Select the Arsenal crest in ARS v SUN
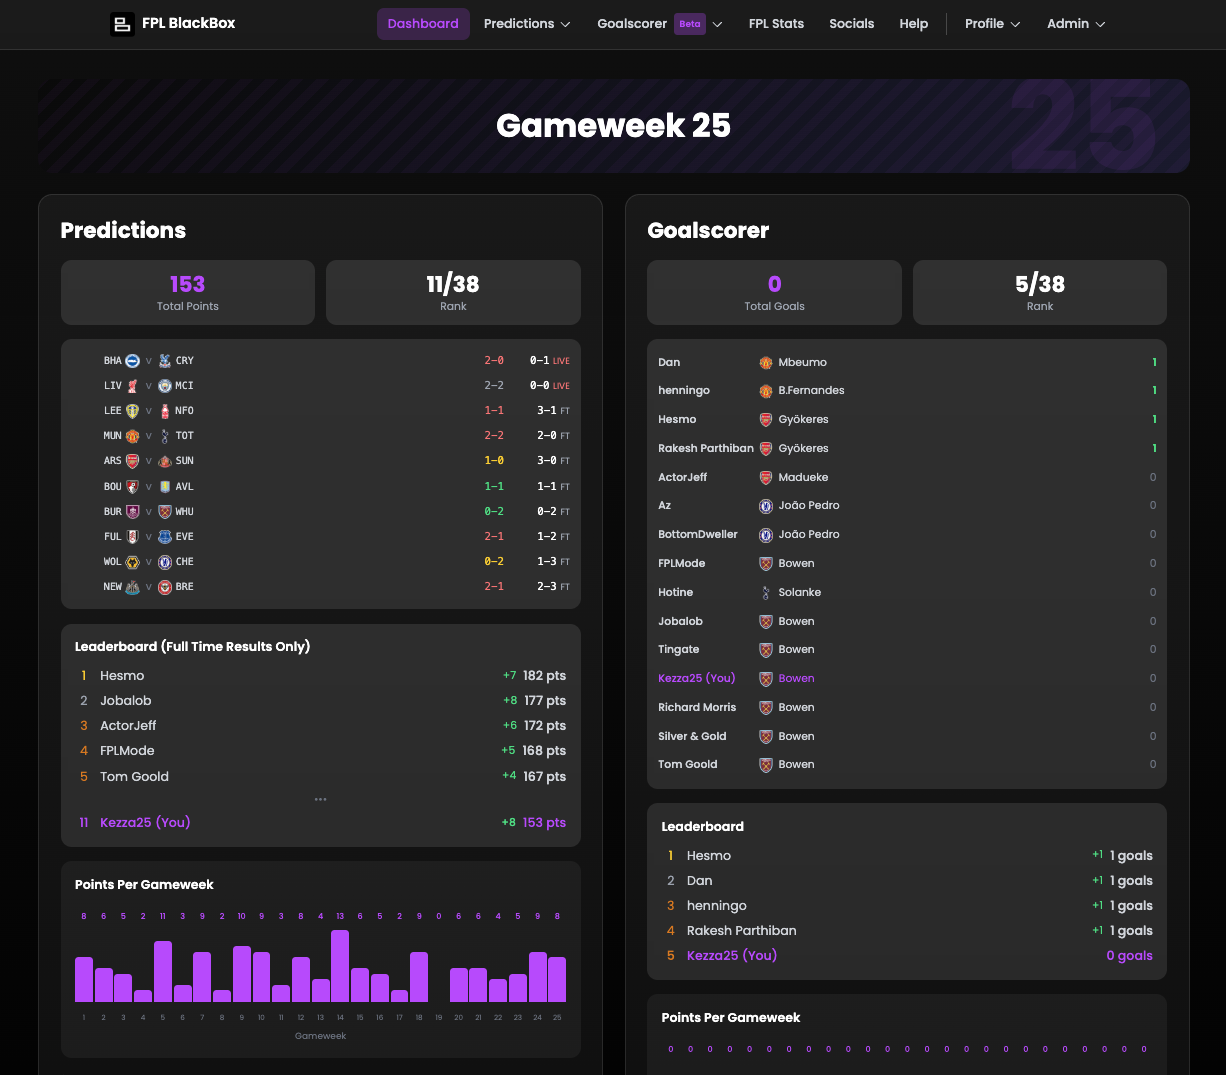 [x=132, y=460]
